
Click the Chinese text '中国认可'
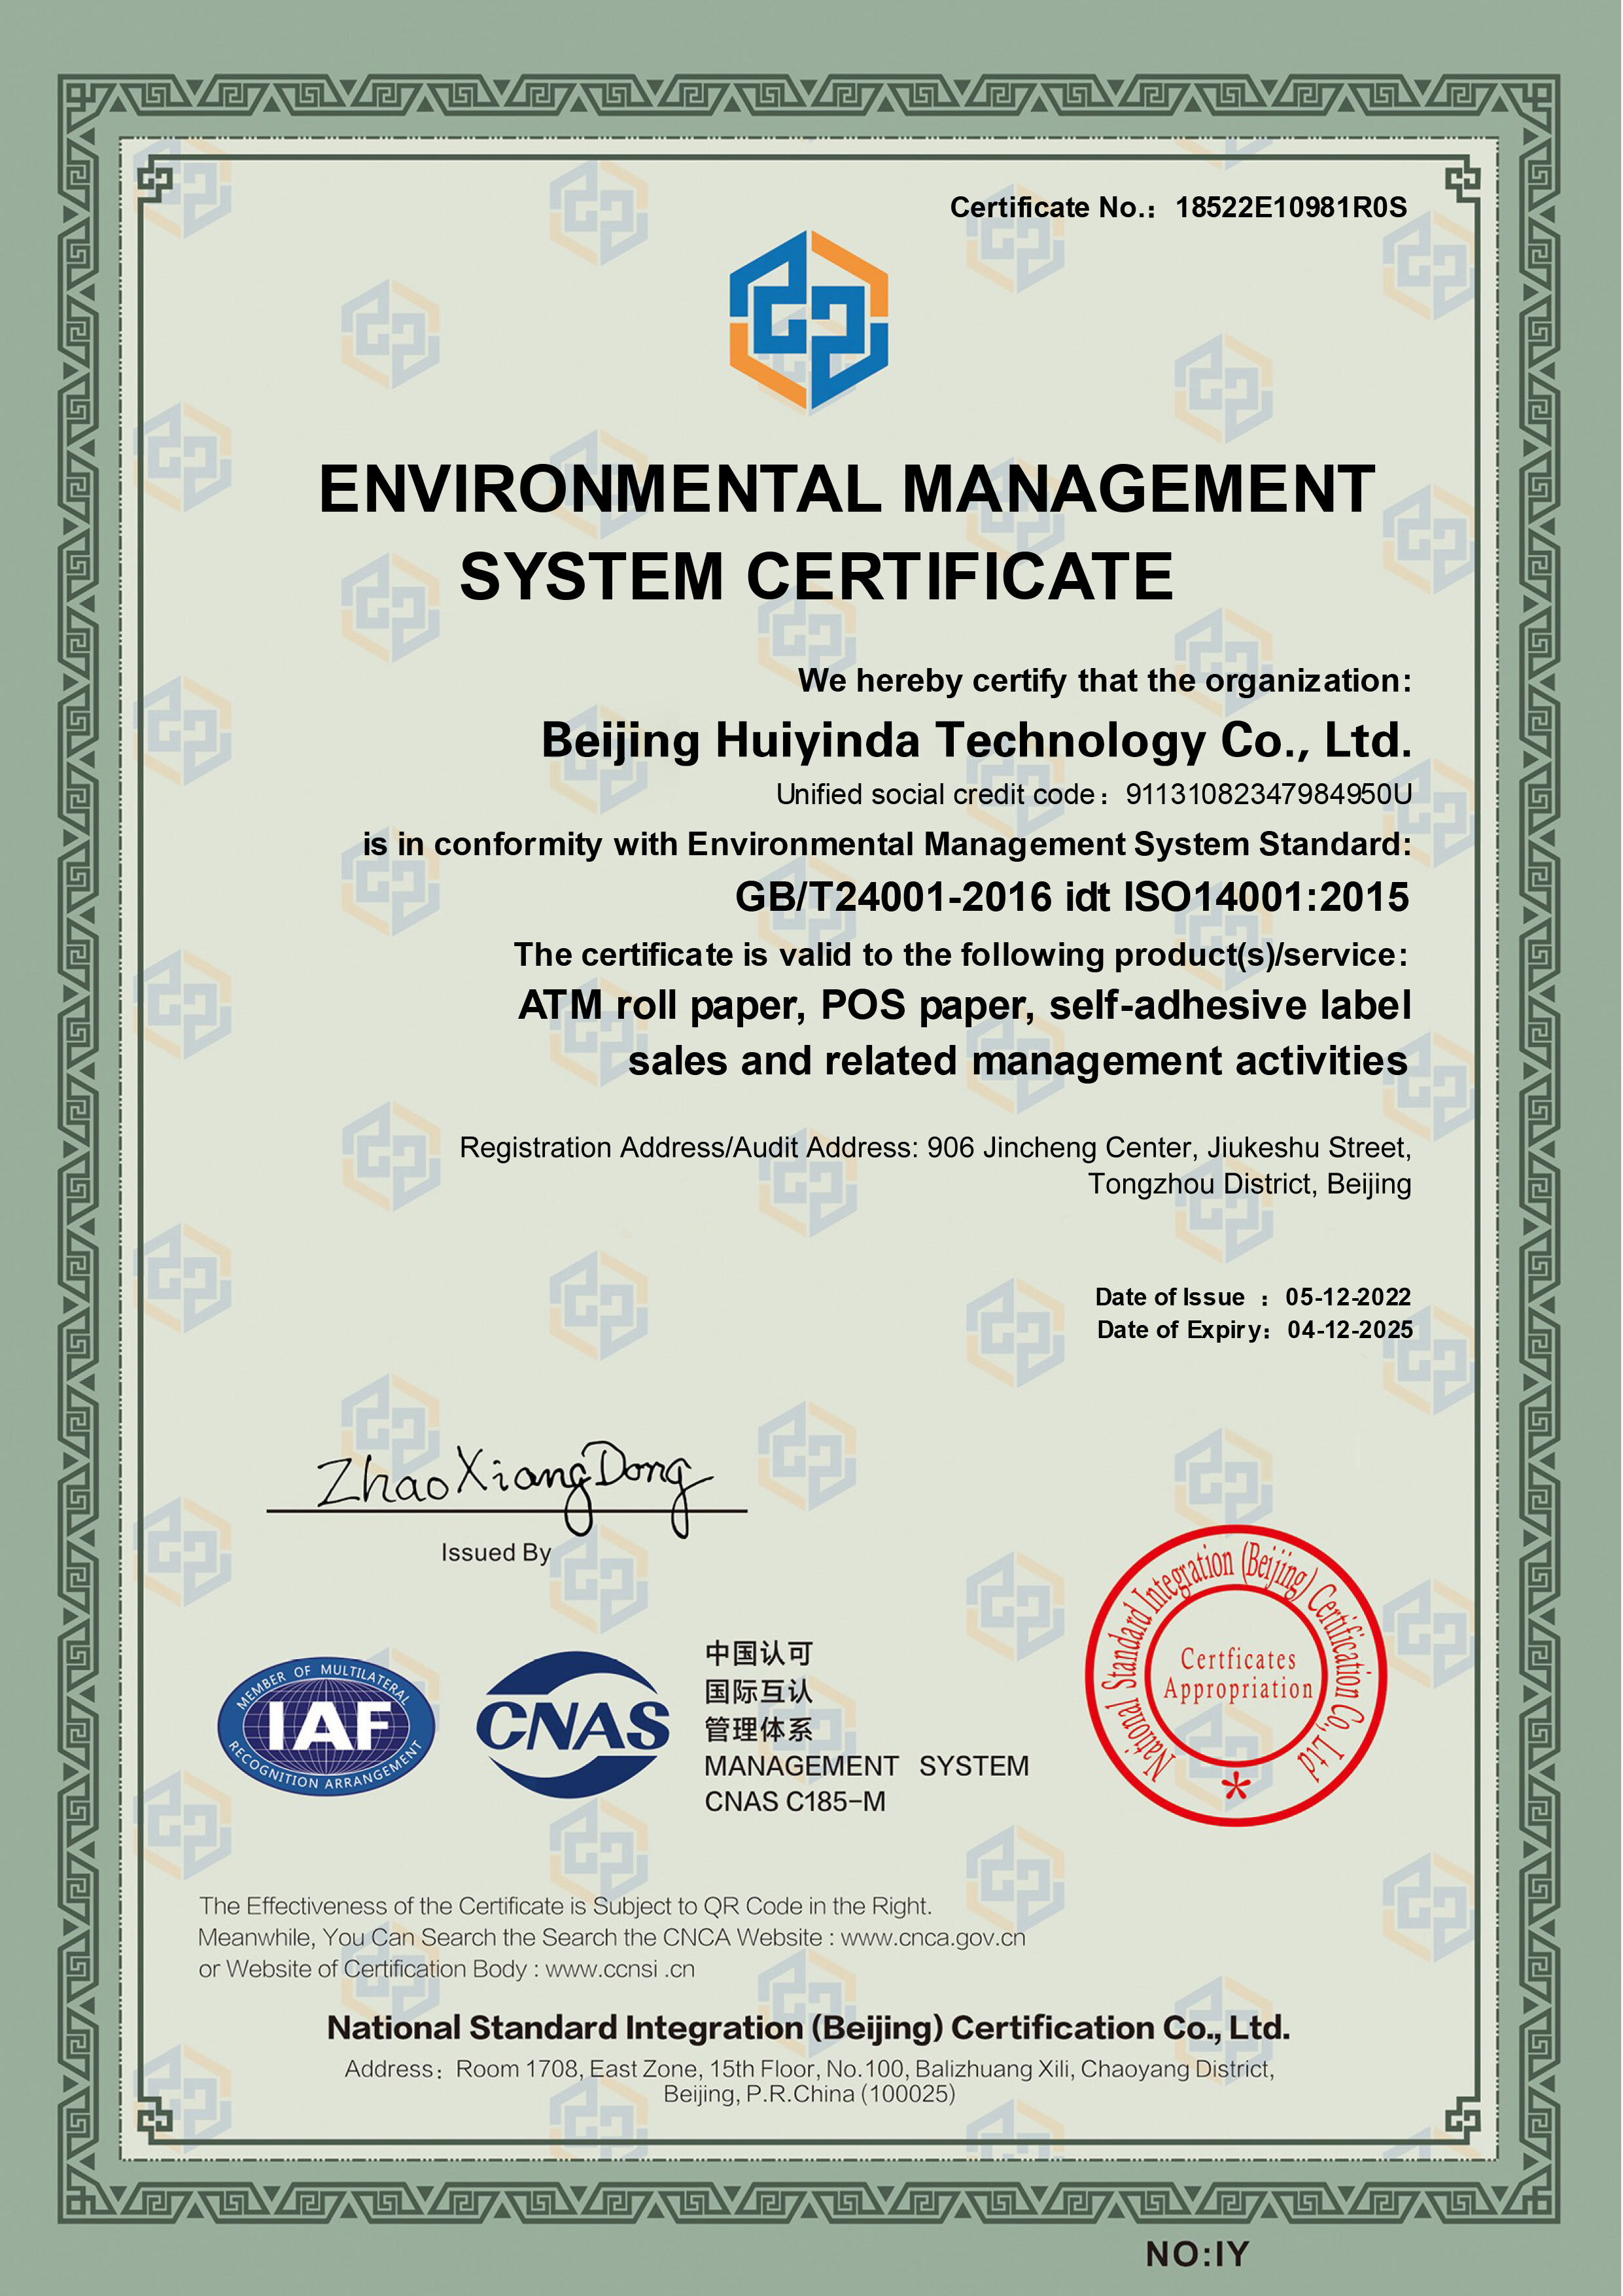759,1654
